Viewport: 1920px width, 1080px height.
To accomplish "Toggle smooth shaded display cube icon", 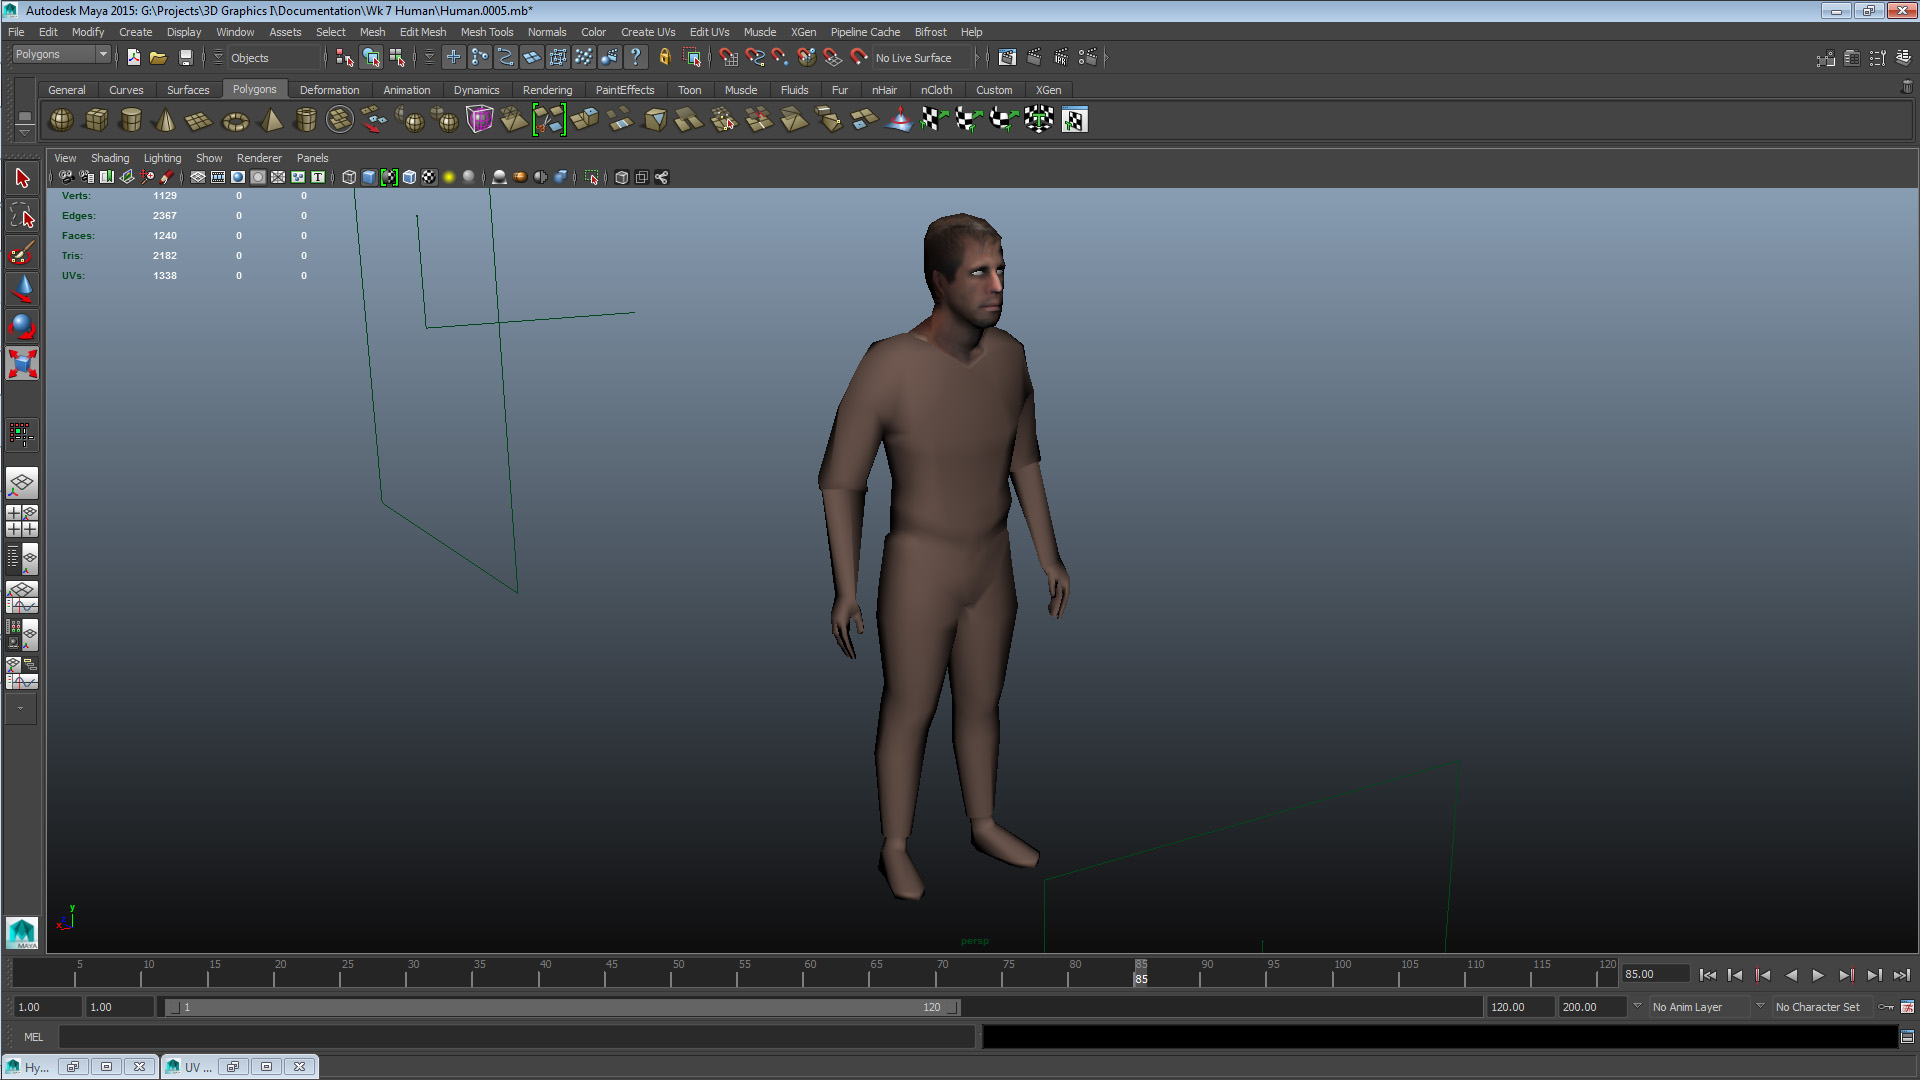I will [x=369, y=177].
